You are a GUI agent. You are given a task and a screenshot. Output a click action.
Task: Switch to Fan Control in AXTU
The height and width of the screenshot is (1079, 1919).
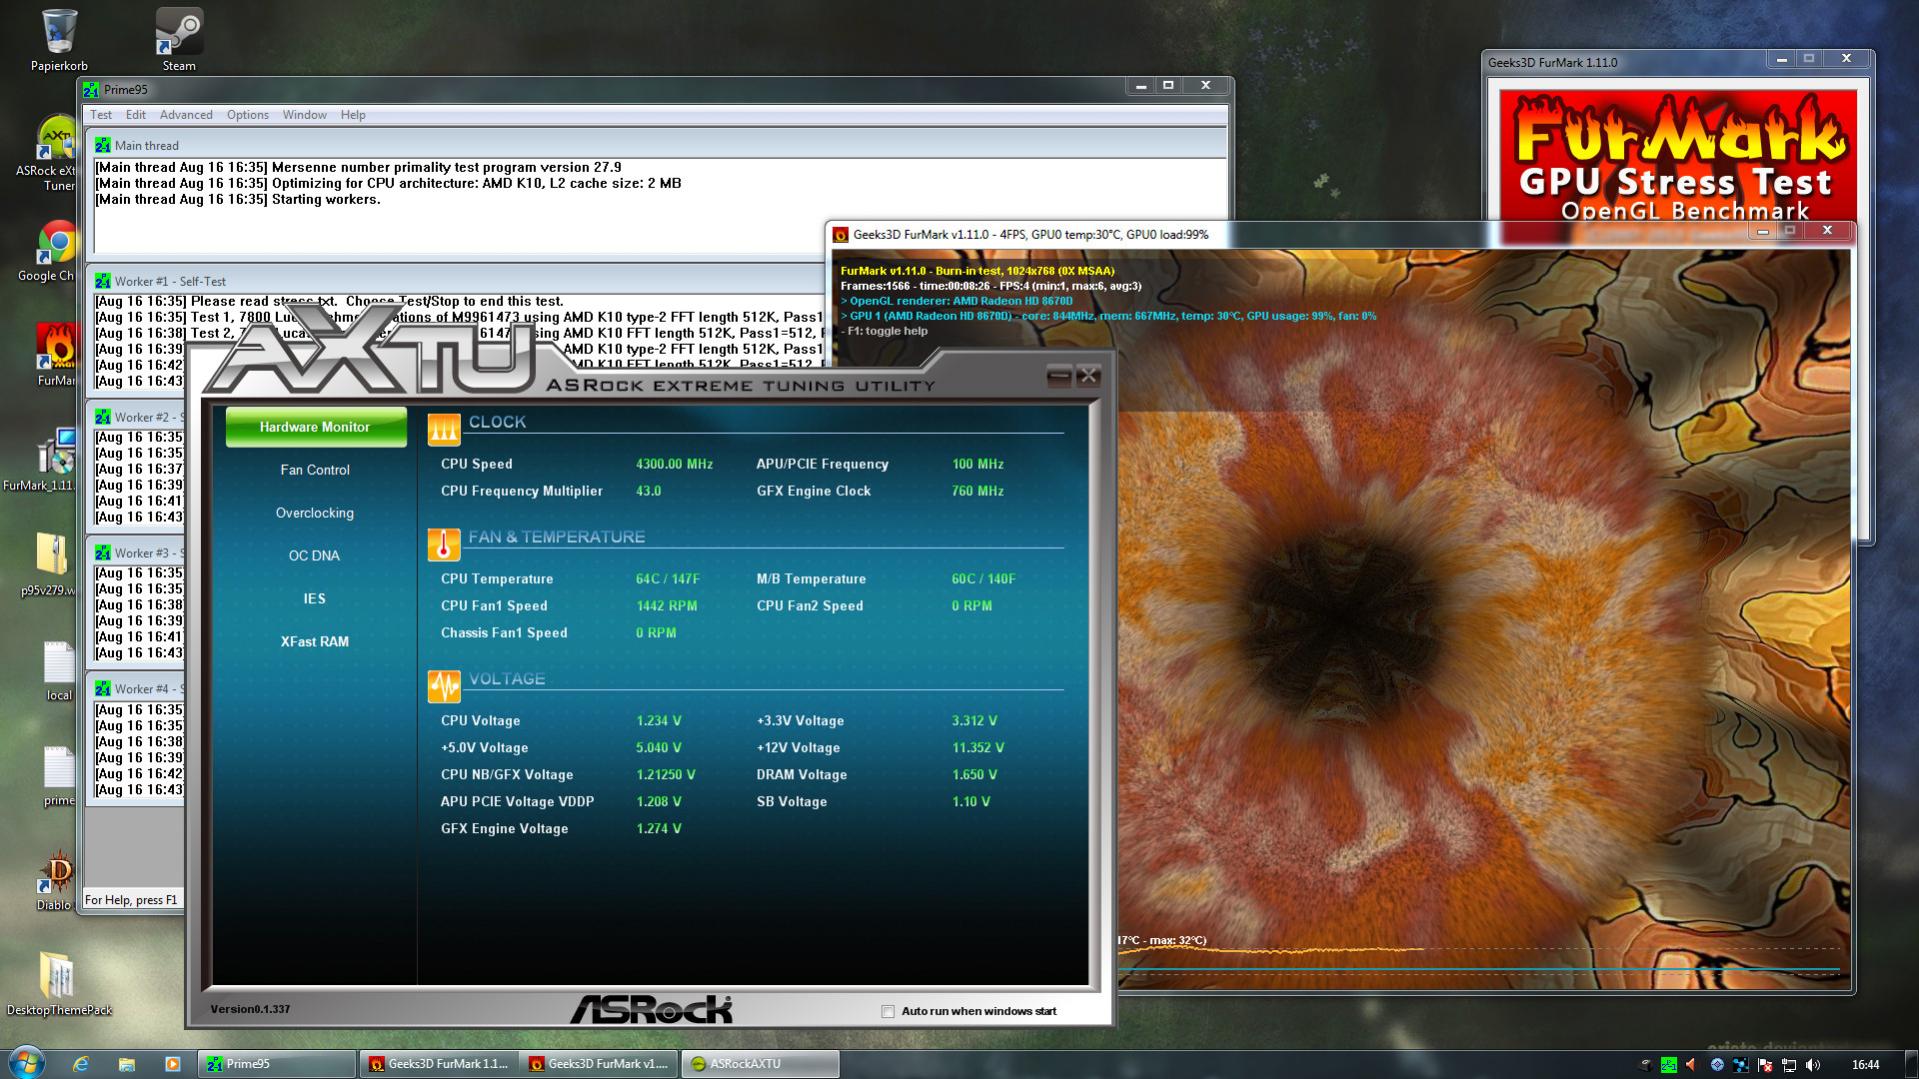(x=315, y=470)
